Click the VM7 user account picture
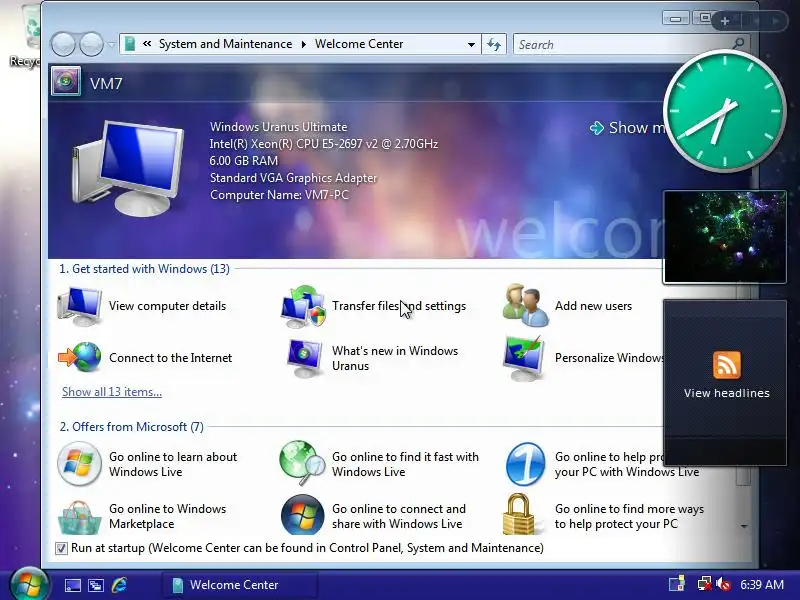This screenshot has height=600, width=800. click(66, 81)
